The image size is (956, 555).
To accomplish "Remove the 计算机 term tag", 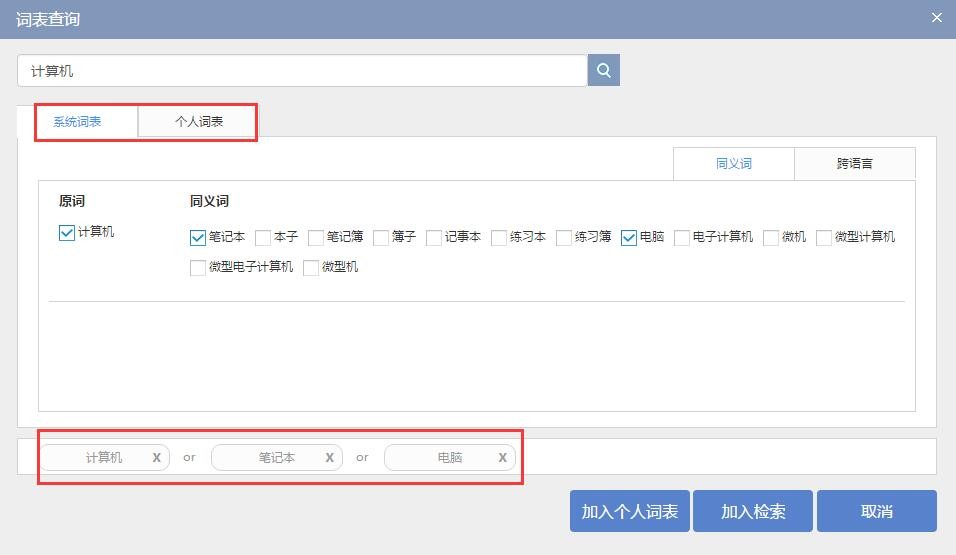I will 157,458.
